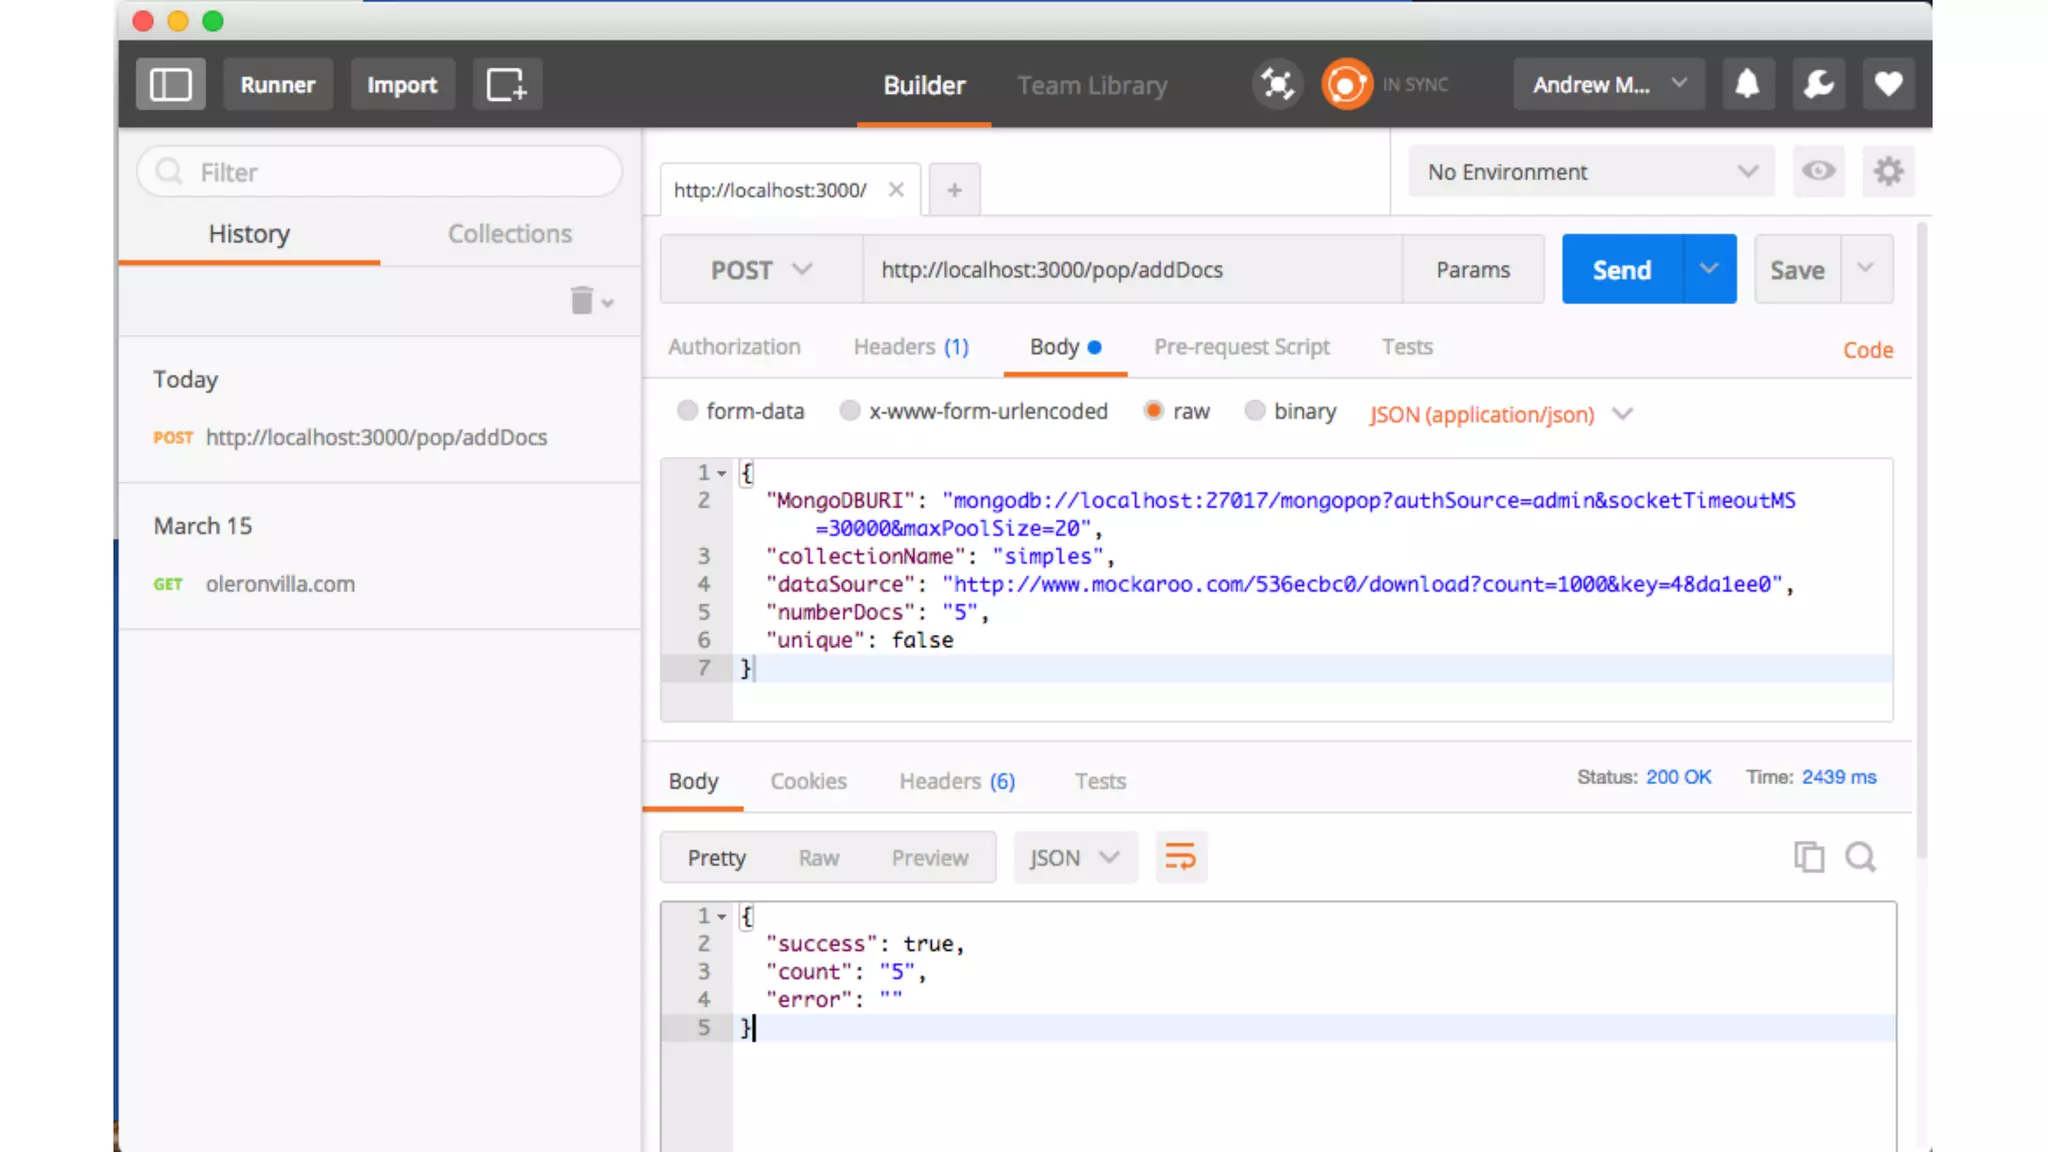Viewport: 2048px width, 1152px height.
Task: Click the new window icon
Action: (506, 84)
